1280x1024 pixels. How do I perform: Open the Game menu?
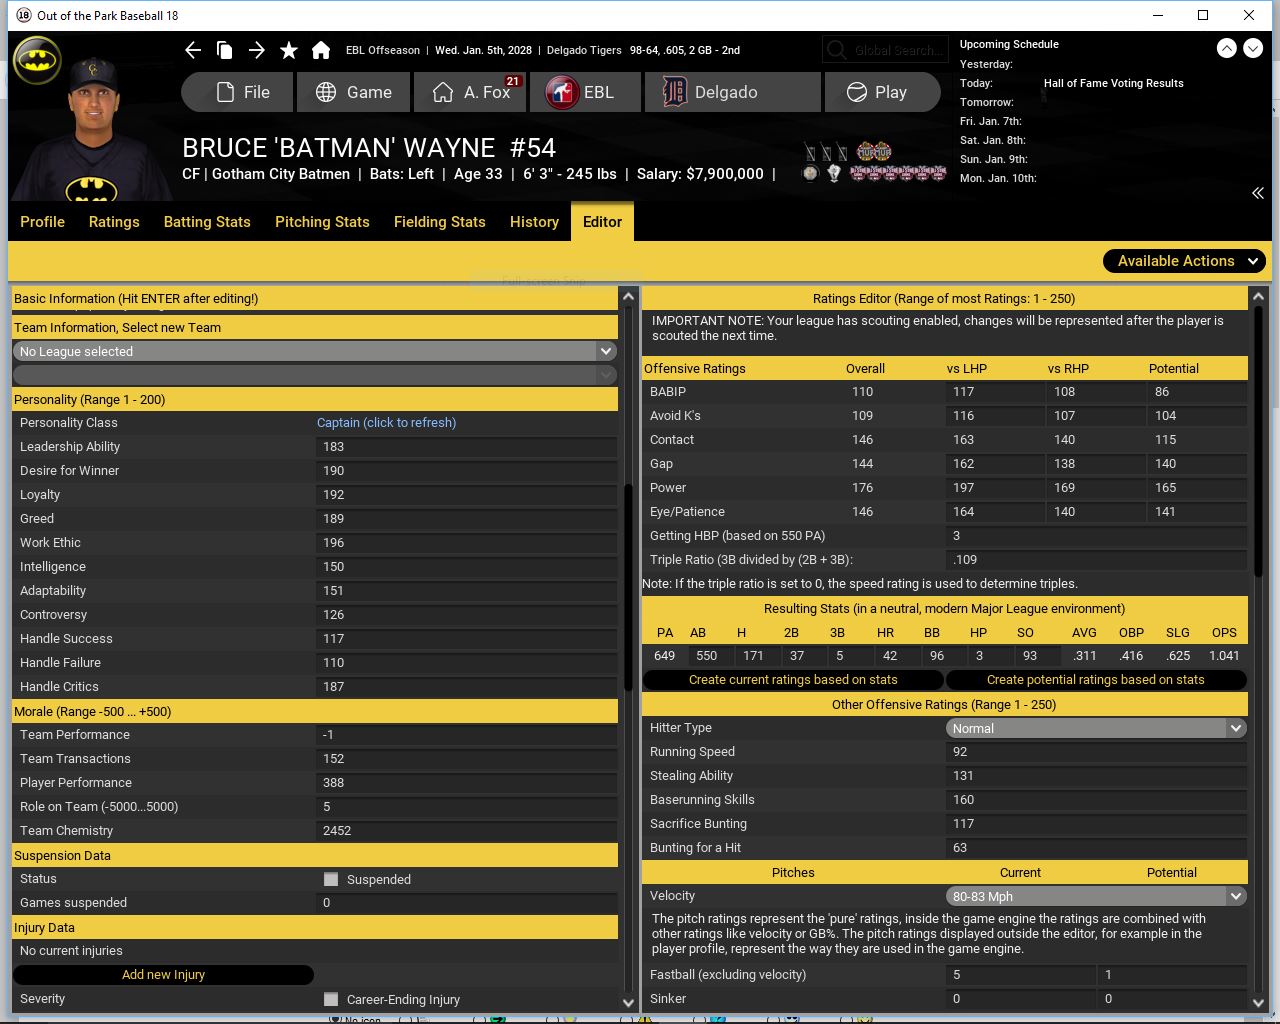pyautogui.click(x=354, y=92)
